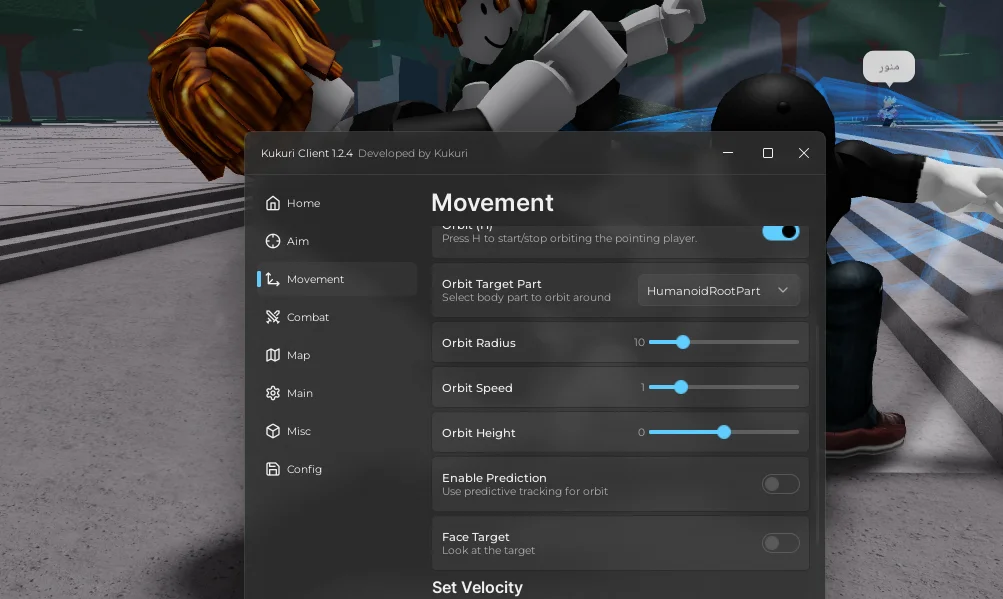Click the Aim crosshair icon
This screenshot has height=599, width=1003.
[x=273, y=241]
